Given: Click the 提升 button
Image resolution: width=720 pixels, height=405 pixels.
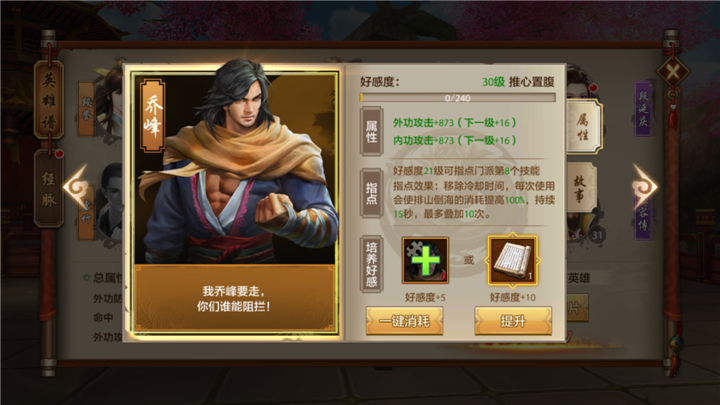Looking at the screenshot, I should 513,321.
